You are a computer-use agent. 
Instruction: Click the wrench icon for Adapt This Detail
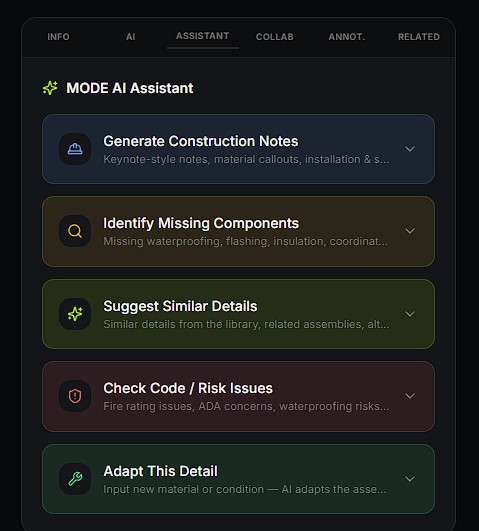point(75,479)
